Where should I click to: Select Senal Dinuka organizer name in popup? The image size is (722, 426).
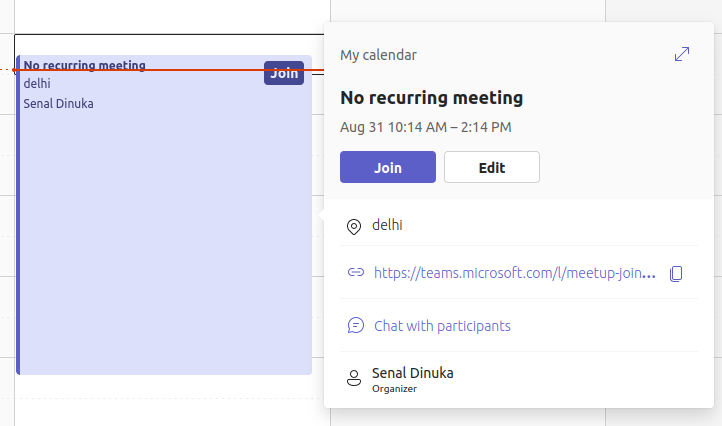coord(412,373)
